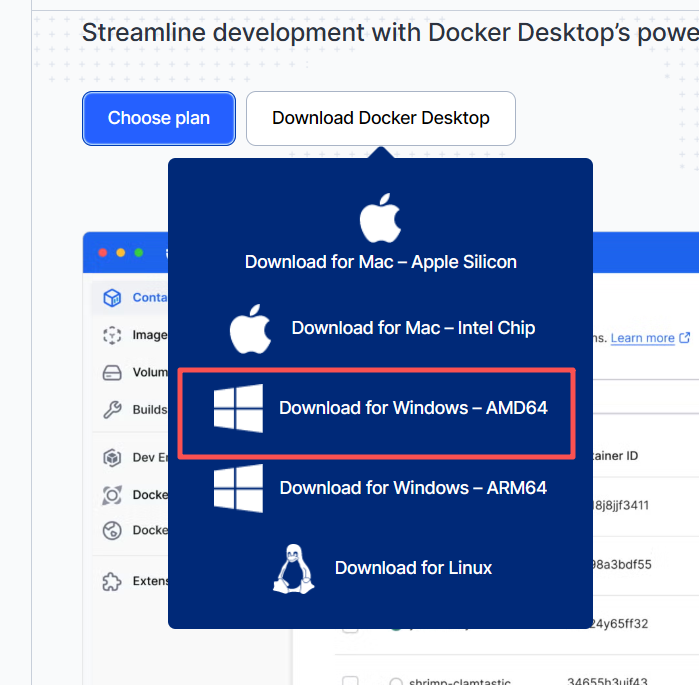This screenshot has width=699, height=685.
Task: Expand the Download Docker Desktop dropdown
Action: click(x=380, y=118)
